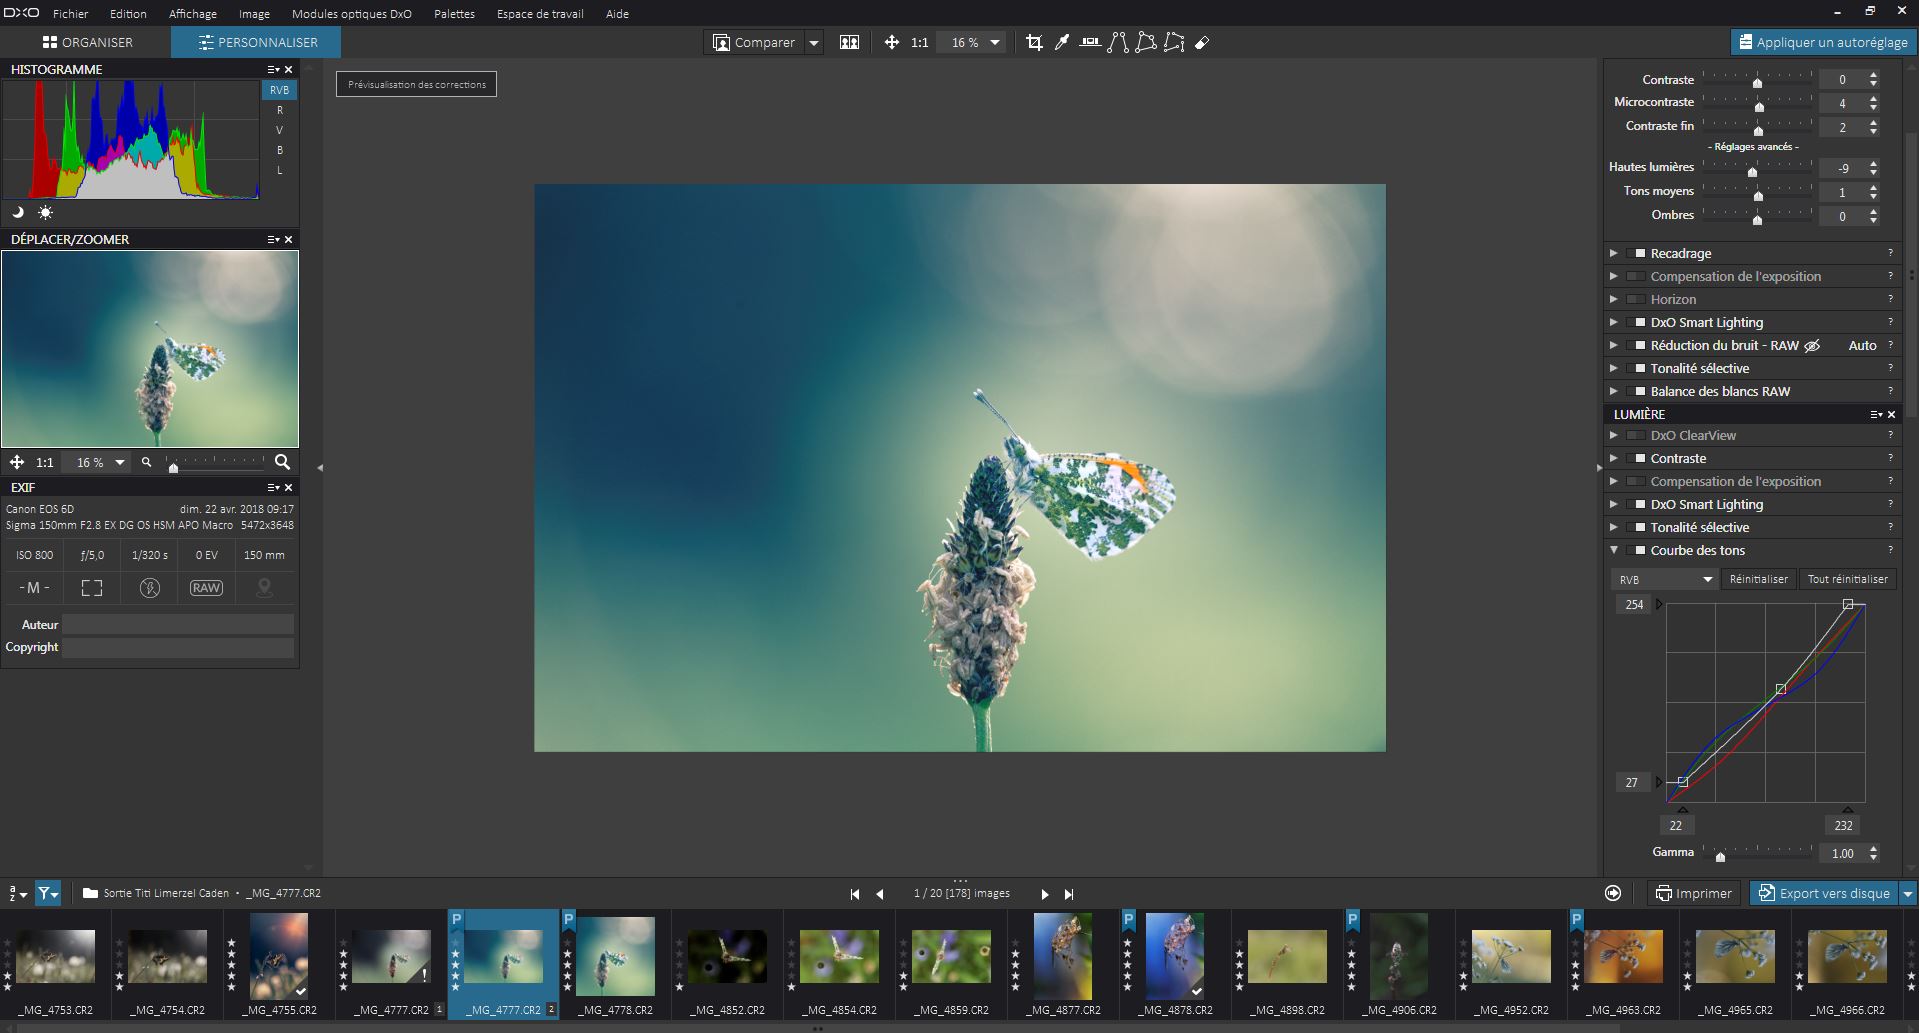Show the L luminance histogram channel
The width and height of the screenshot is (1919, 1033).
coord(279,170)
